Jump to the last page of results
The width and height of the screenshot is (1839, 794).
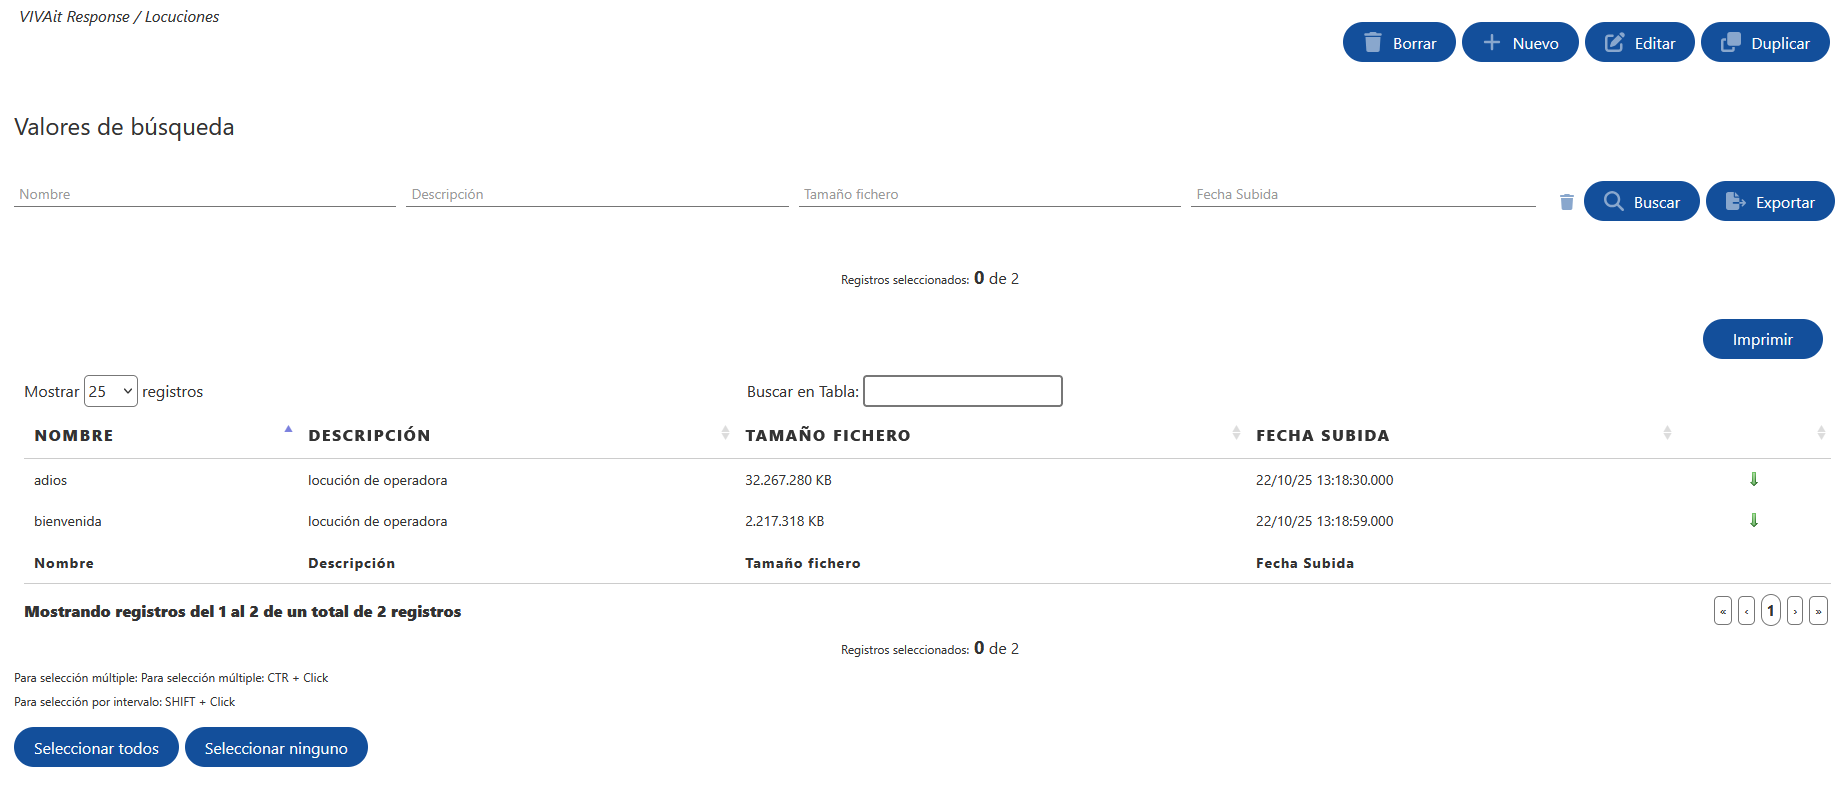(1818, 611)
